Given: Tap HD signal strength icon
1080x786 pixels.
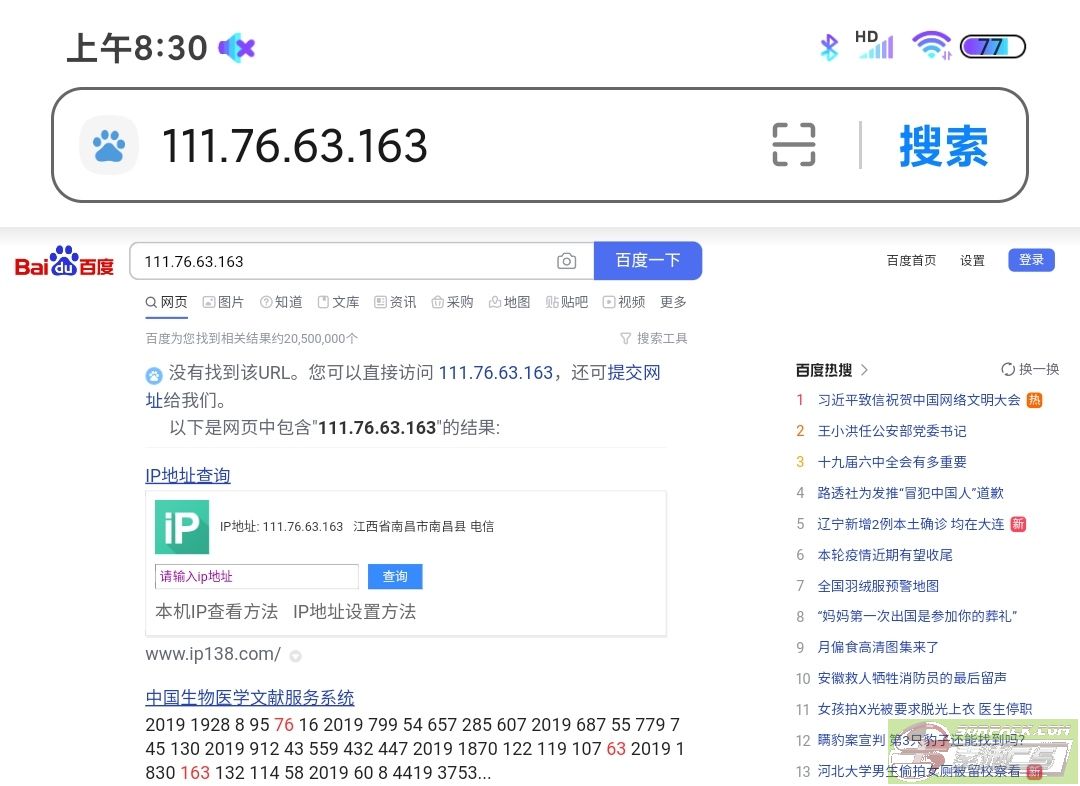Looking at the screenshot, I should tap(874, 45).
